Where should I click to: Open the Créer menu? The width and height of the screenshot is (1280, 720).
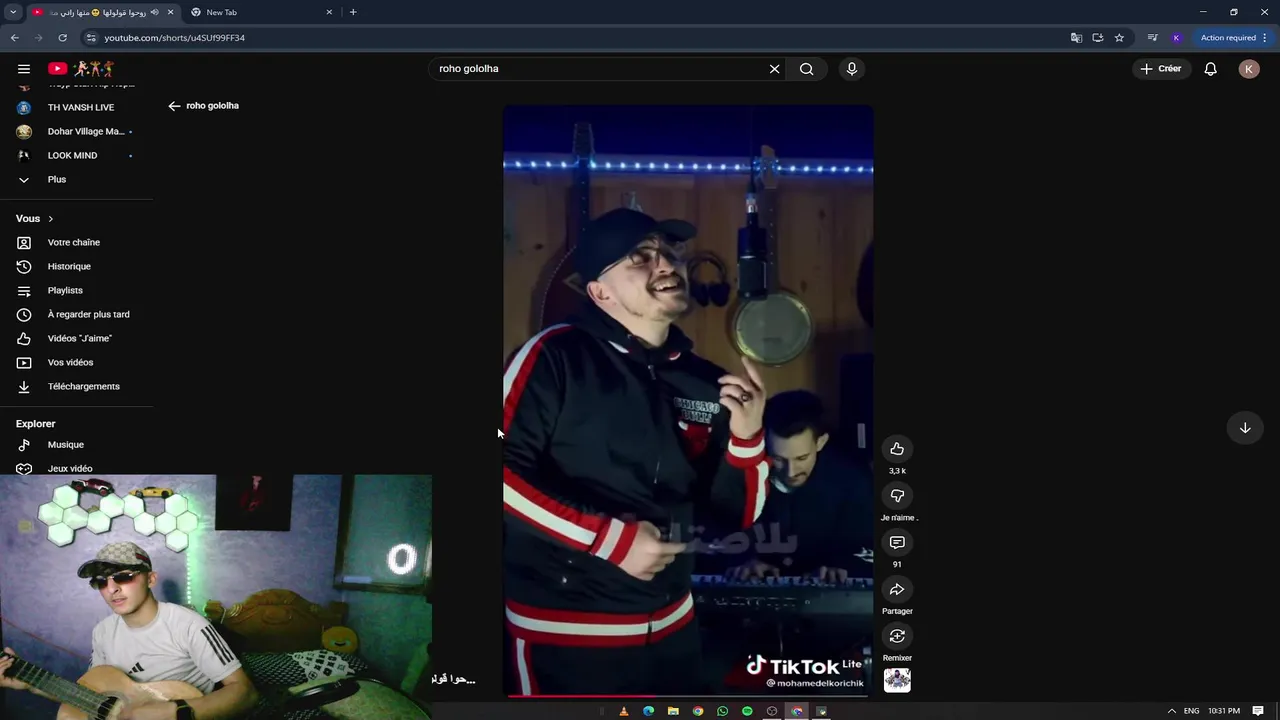1161,69
